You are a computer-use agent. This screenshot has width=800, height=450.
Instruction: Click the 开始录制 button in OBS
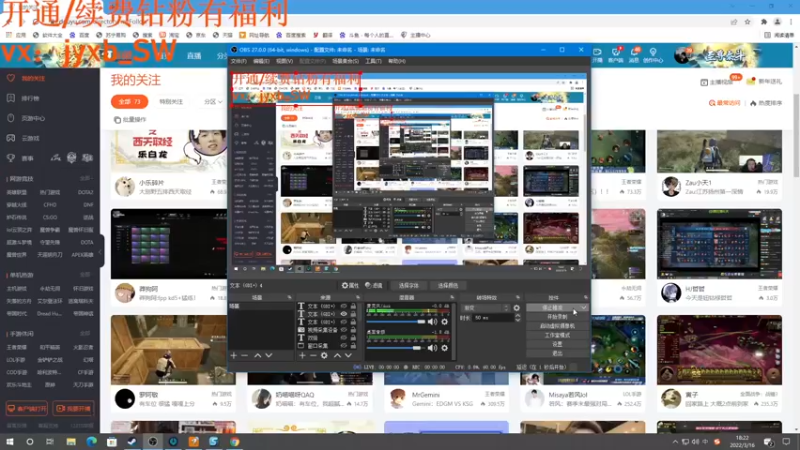point(557,317)
